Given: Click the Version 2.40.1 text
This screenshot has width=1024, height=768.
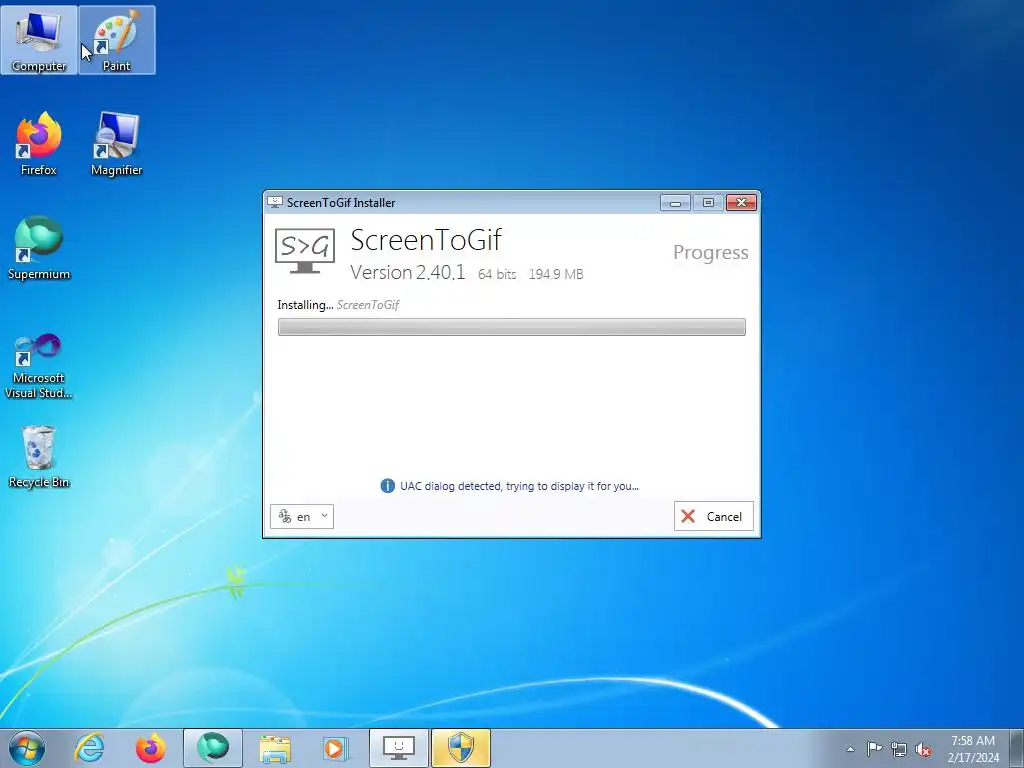Looking at the screenshot, I should click(408, 272).
